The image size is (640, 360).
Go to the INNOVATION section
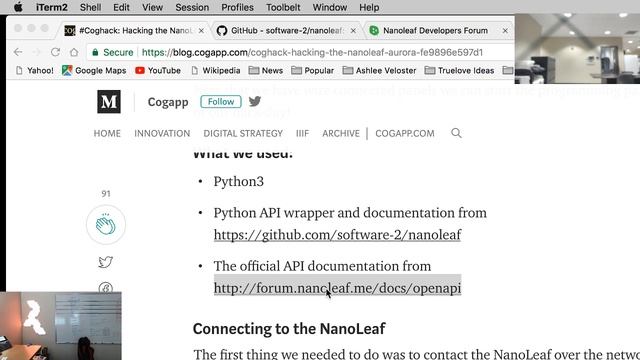(x=162, y=133)
